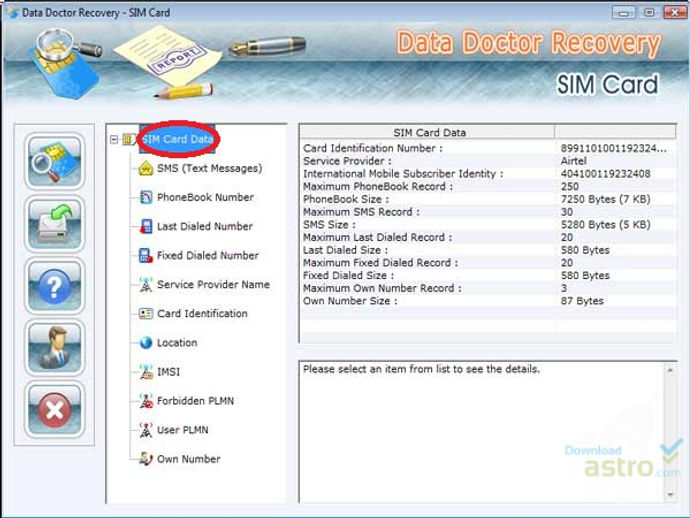Click the Own Number handset icon
690x518 pixels.
pyautogui.click(x=146, y=459)
